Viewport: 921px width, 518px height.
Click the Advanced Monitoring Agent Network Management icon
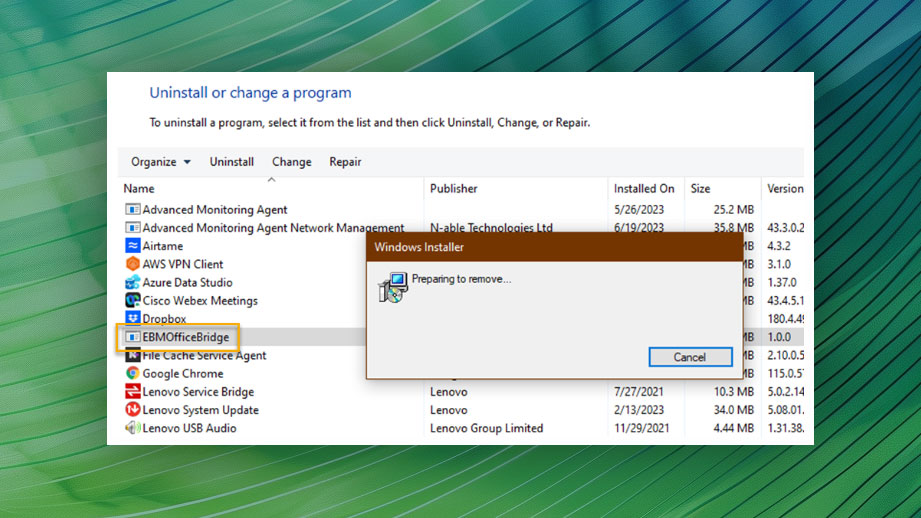point(133,228)
